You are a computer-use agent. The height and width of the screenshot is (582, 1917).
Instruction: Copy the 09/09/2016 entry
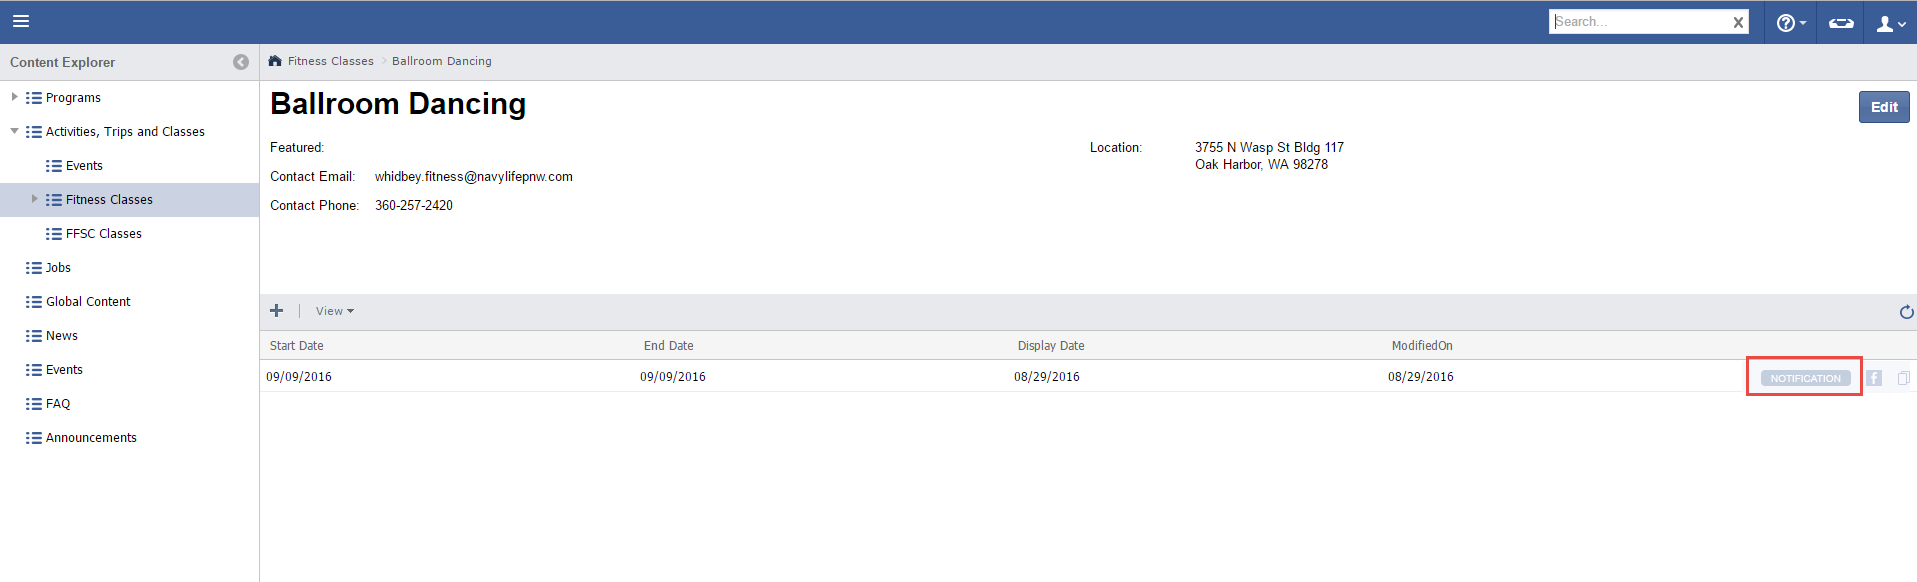pyautogui.click(x=1903, y=378)
